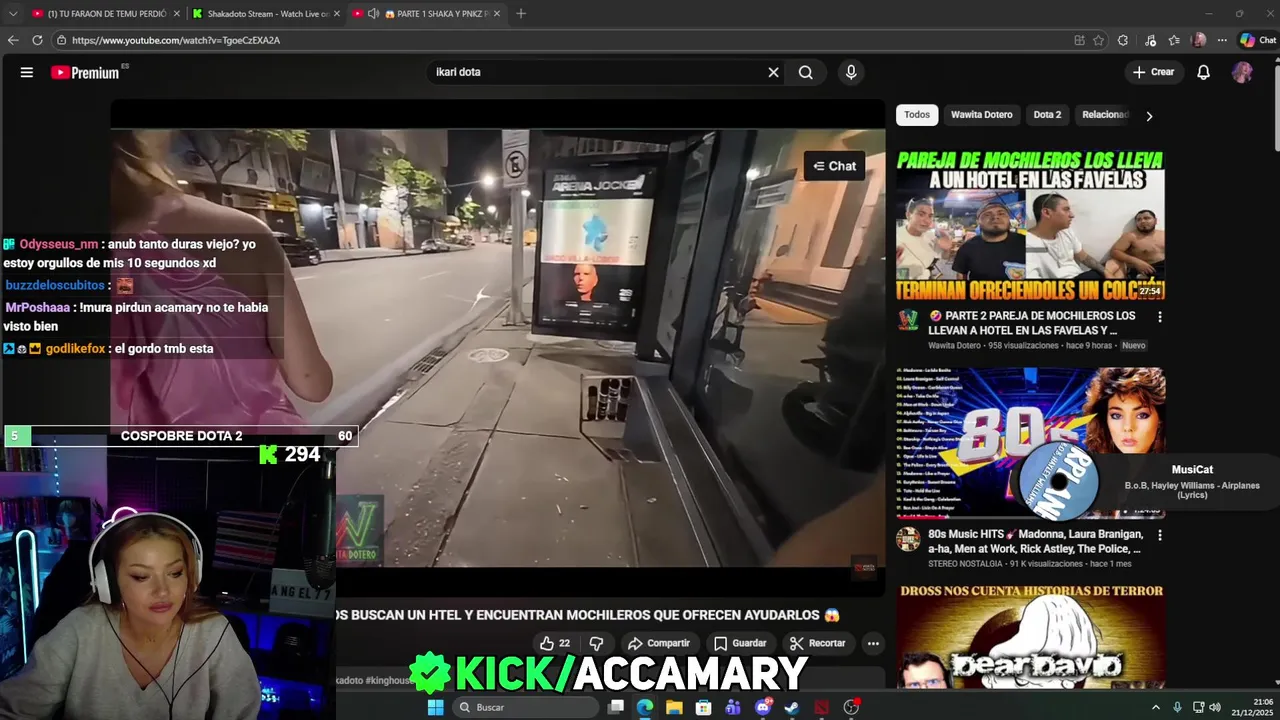Open the Windows Start menu
1280x720 pixels.
pos(435,707)
